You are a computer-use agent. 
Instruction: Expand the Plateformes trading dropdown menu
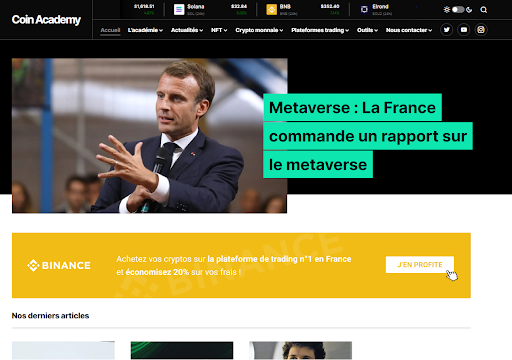point(320,30)
